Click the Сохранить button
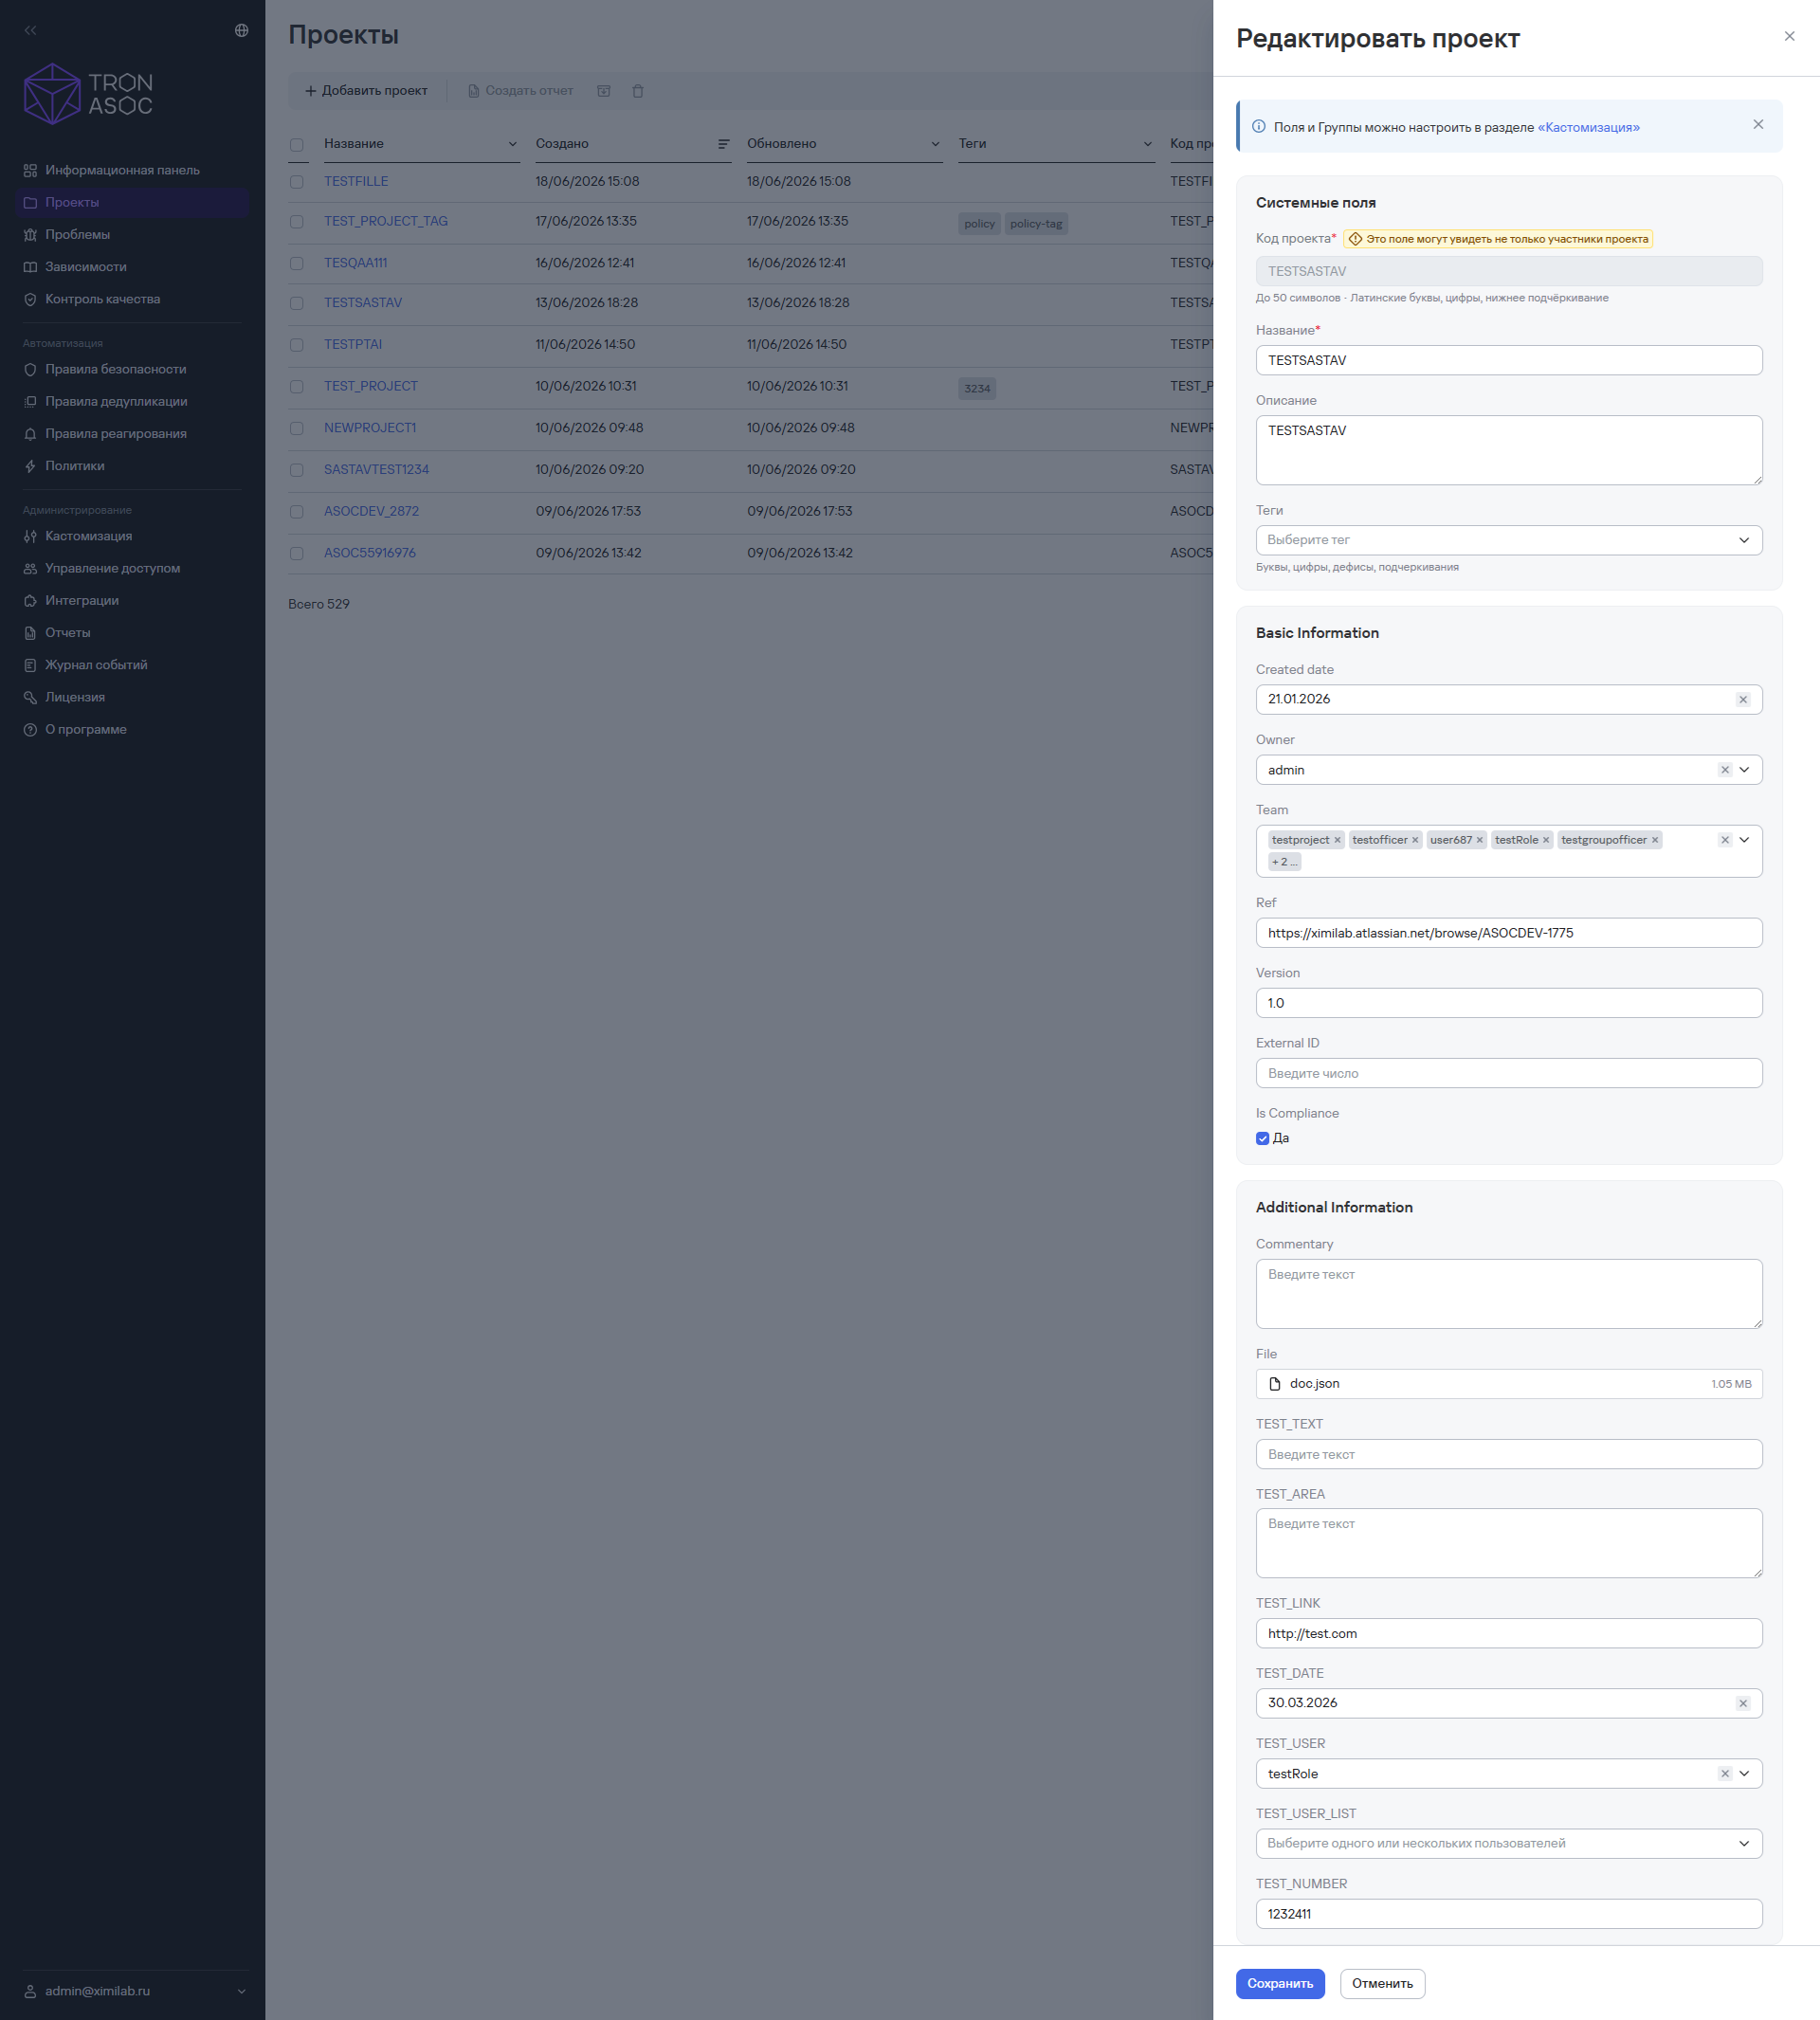 (1280, 1984)
